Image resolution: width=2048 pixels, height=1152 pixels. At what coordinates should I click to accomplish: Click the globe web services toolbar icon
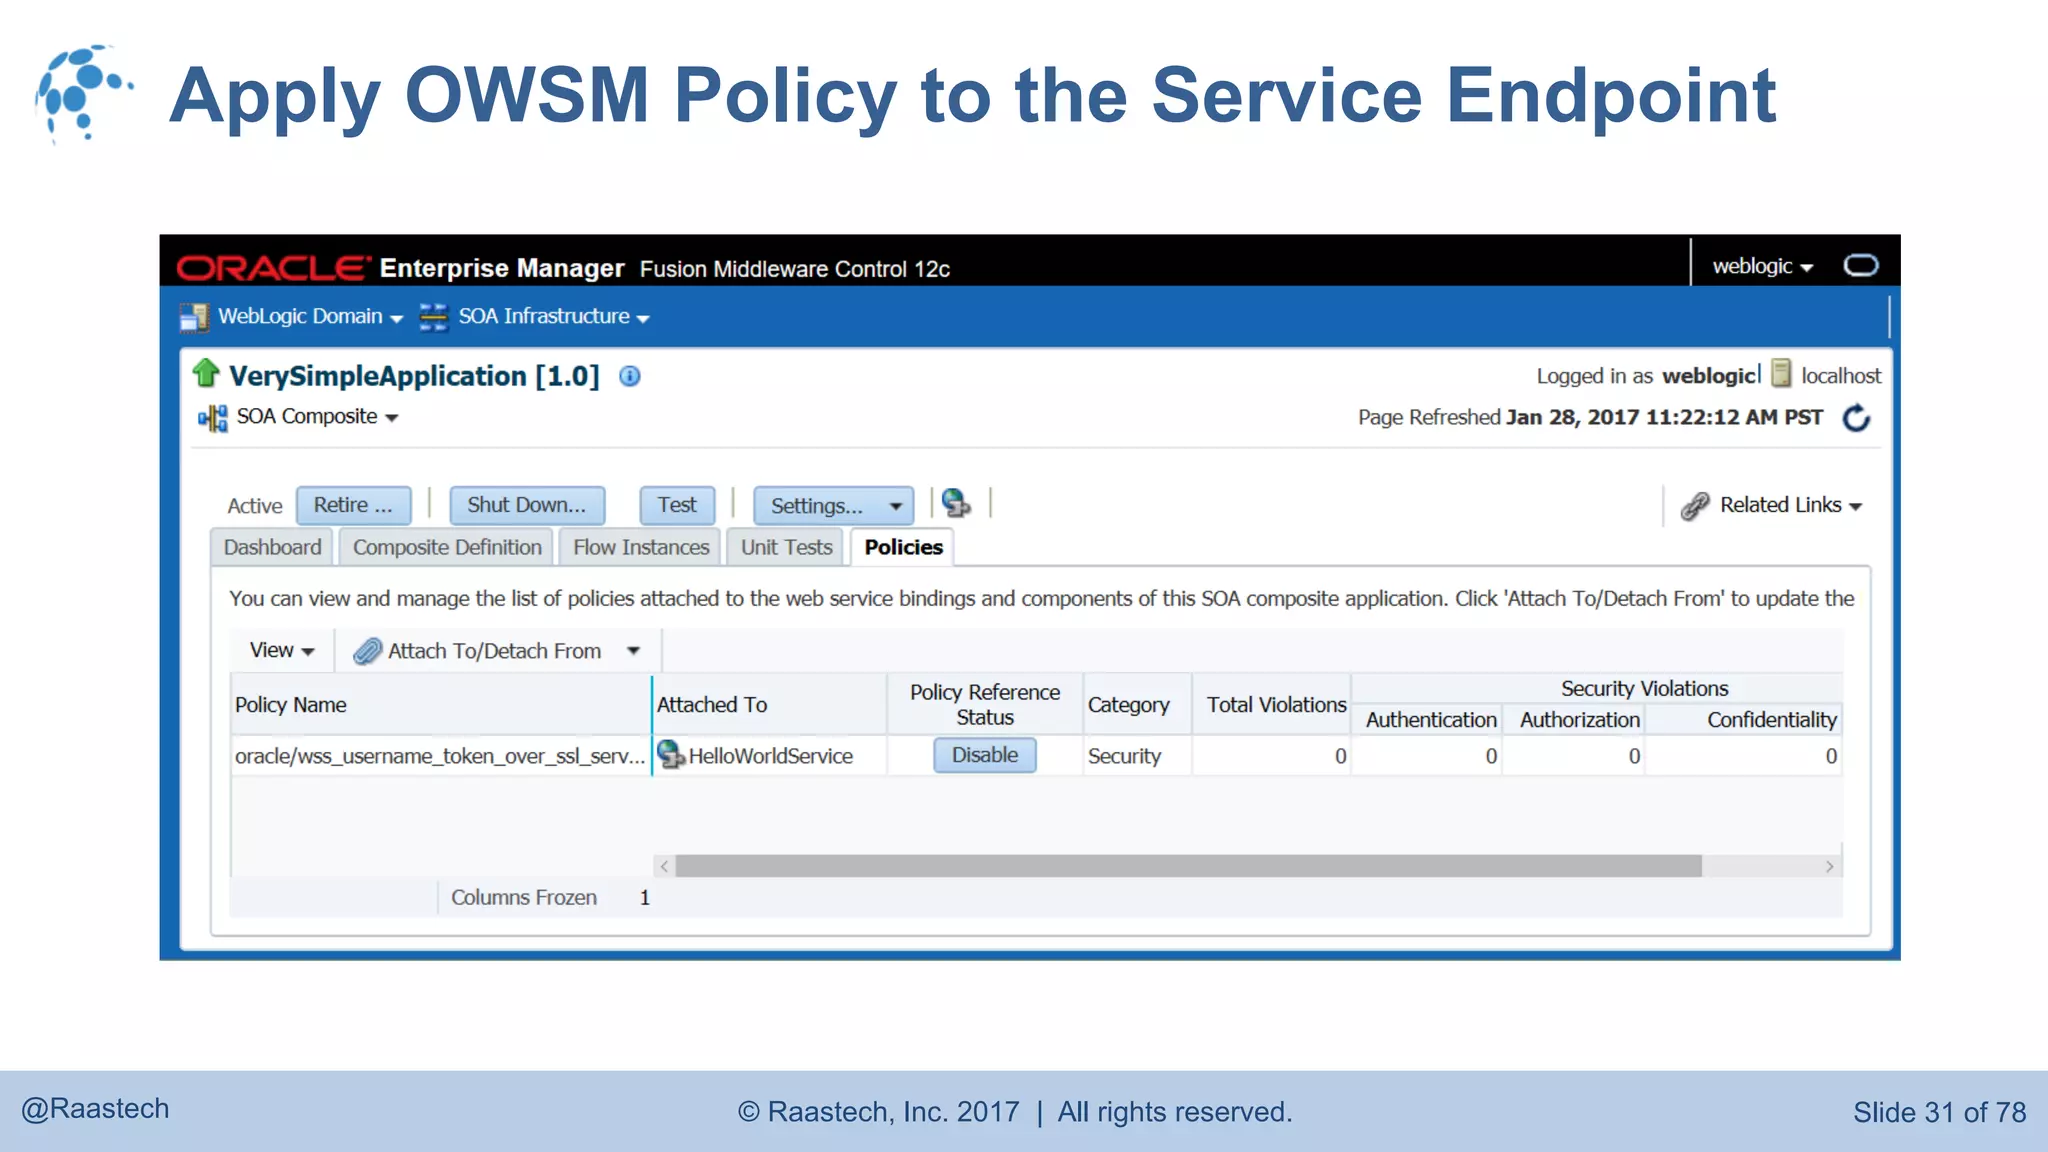(957, 503)
